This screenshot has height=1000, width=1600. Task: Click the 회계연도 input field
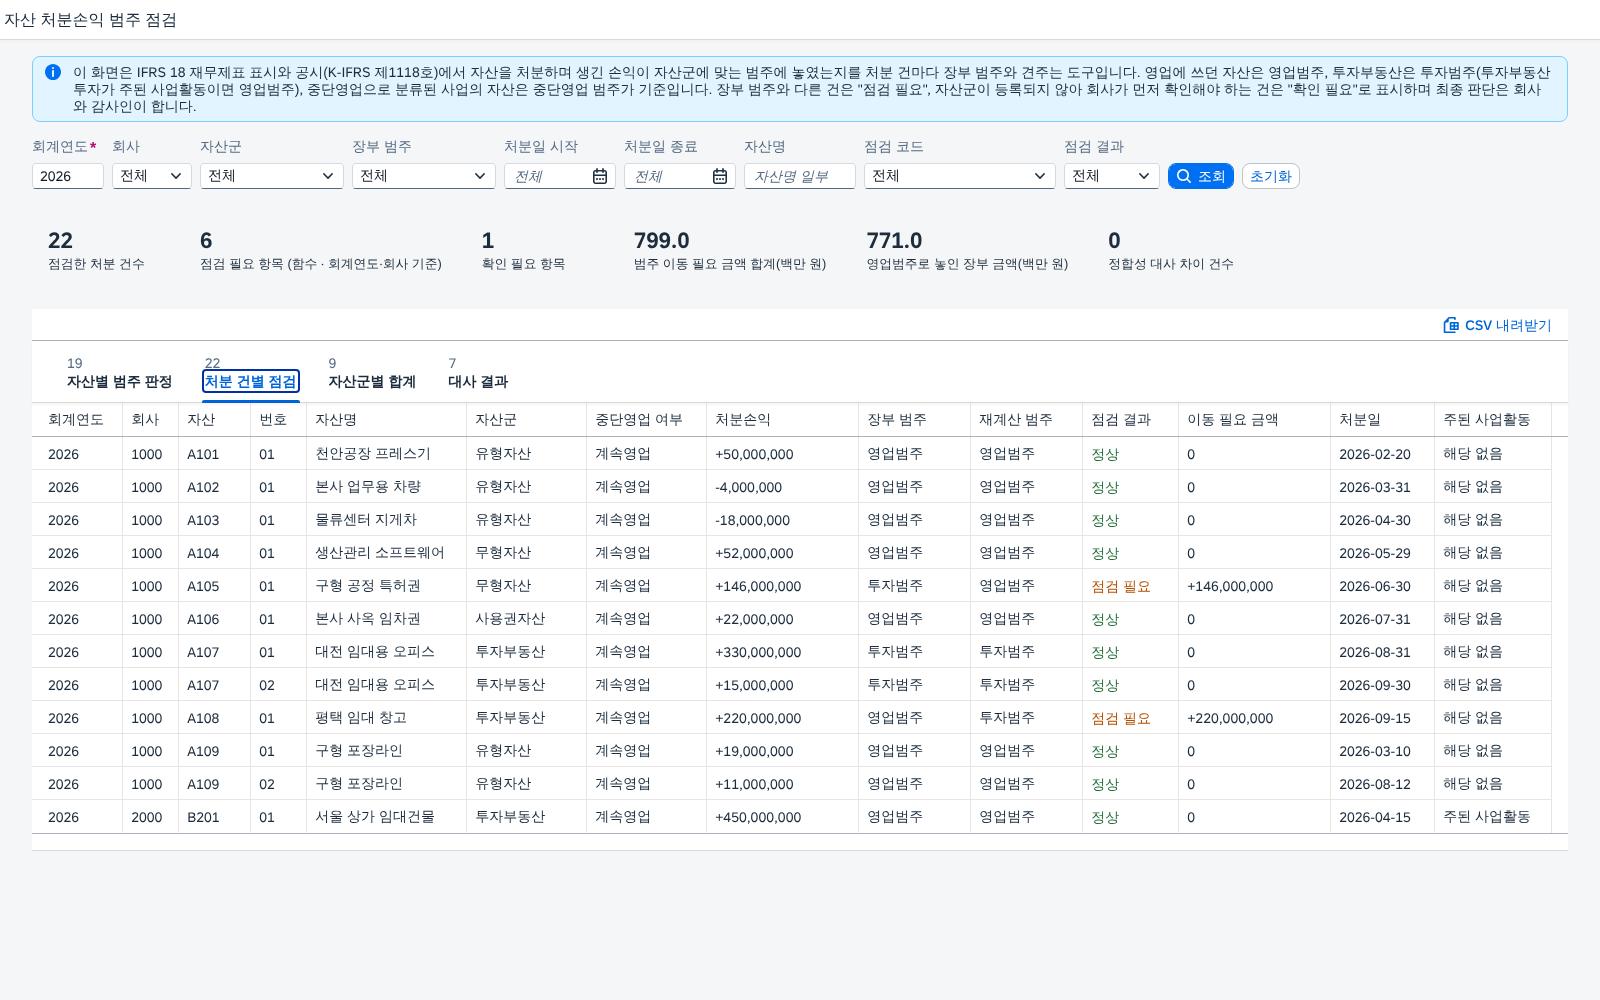[68, 176]
